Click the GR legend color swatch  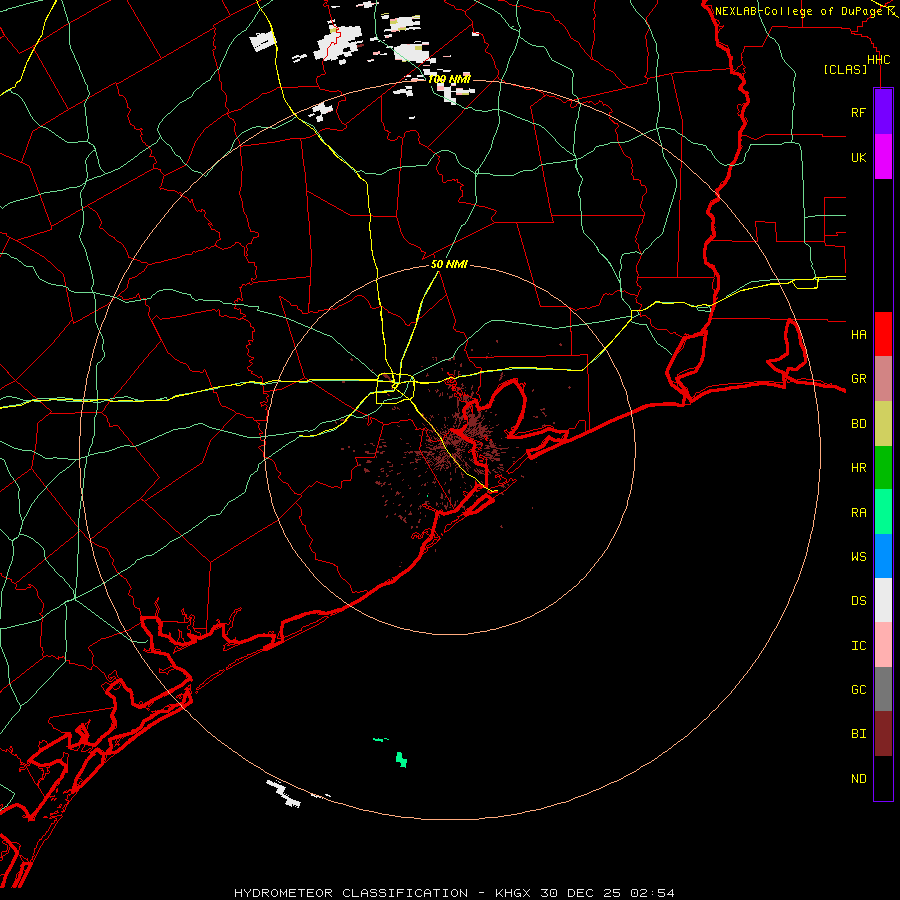pos(883,379)
